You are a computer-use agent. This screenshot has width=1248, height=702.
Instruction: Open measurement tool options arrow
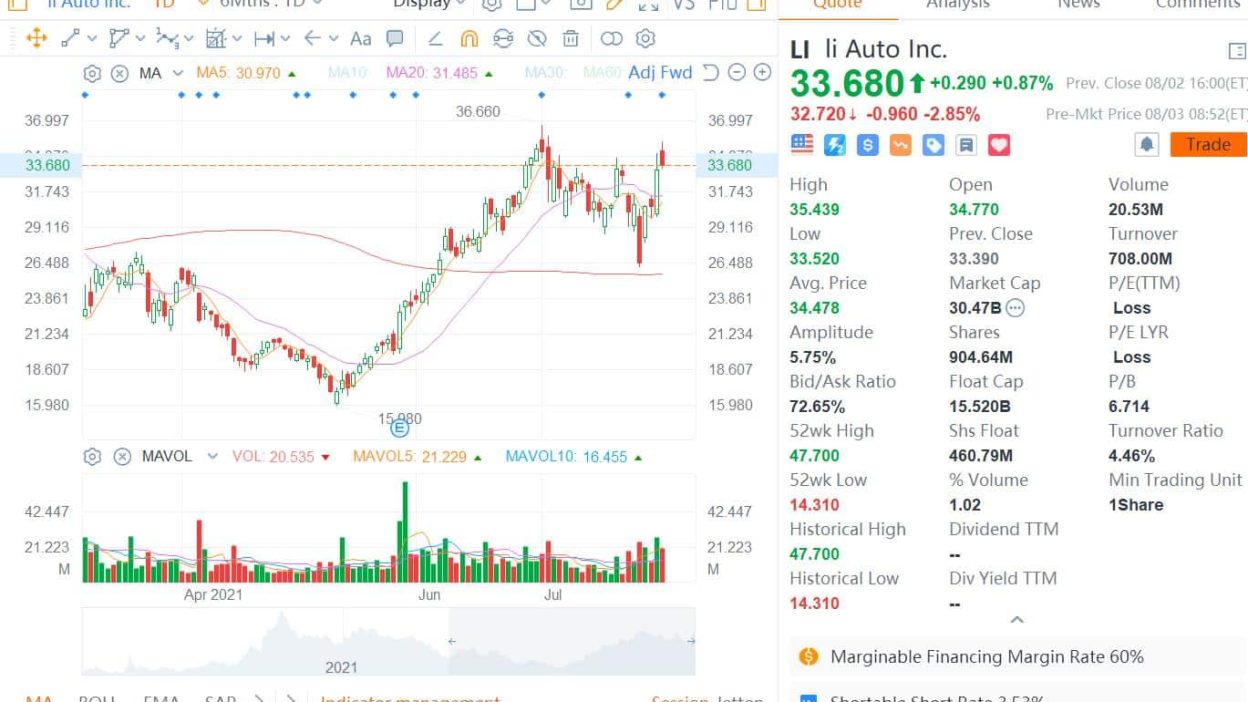[x=237, y=39]
